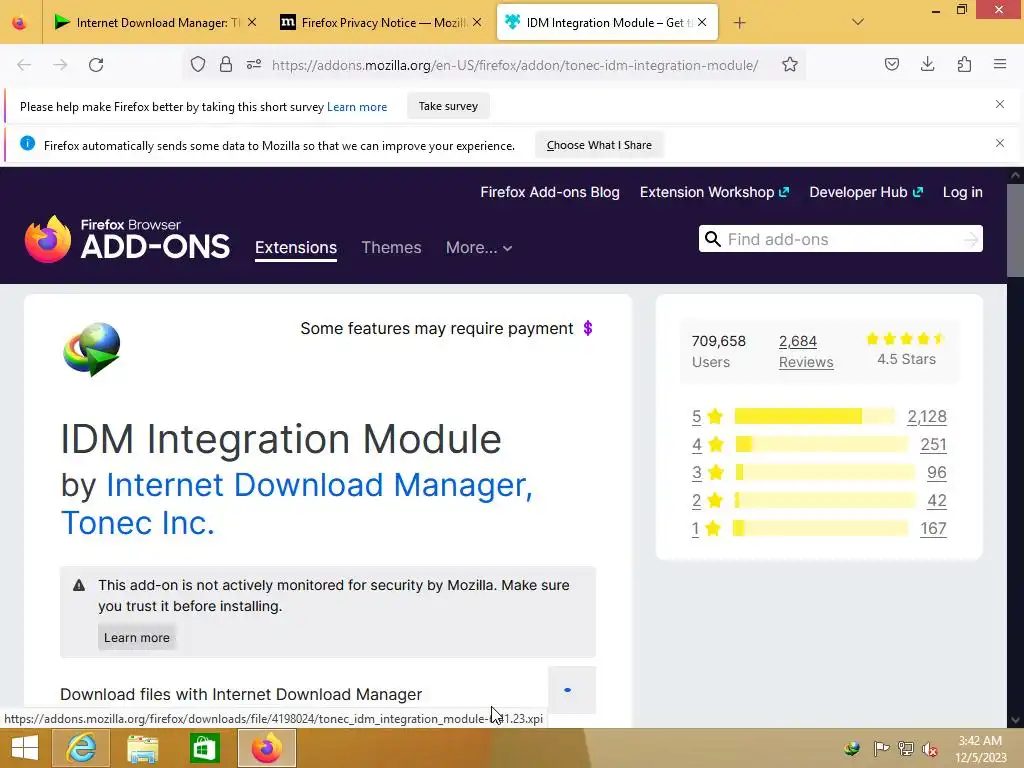Go forward with the forward arrow

pos(60,65)
